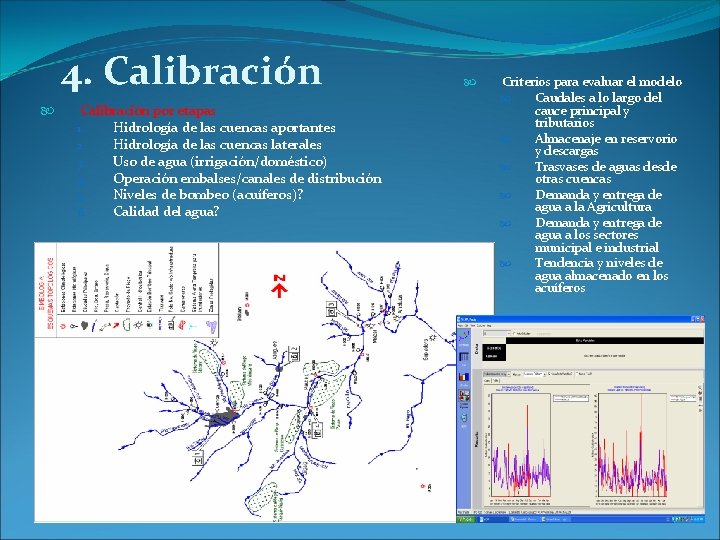Click the red north arrow on the map
The image size is (720, 540).
coord(280,286)
